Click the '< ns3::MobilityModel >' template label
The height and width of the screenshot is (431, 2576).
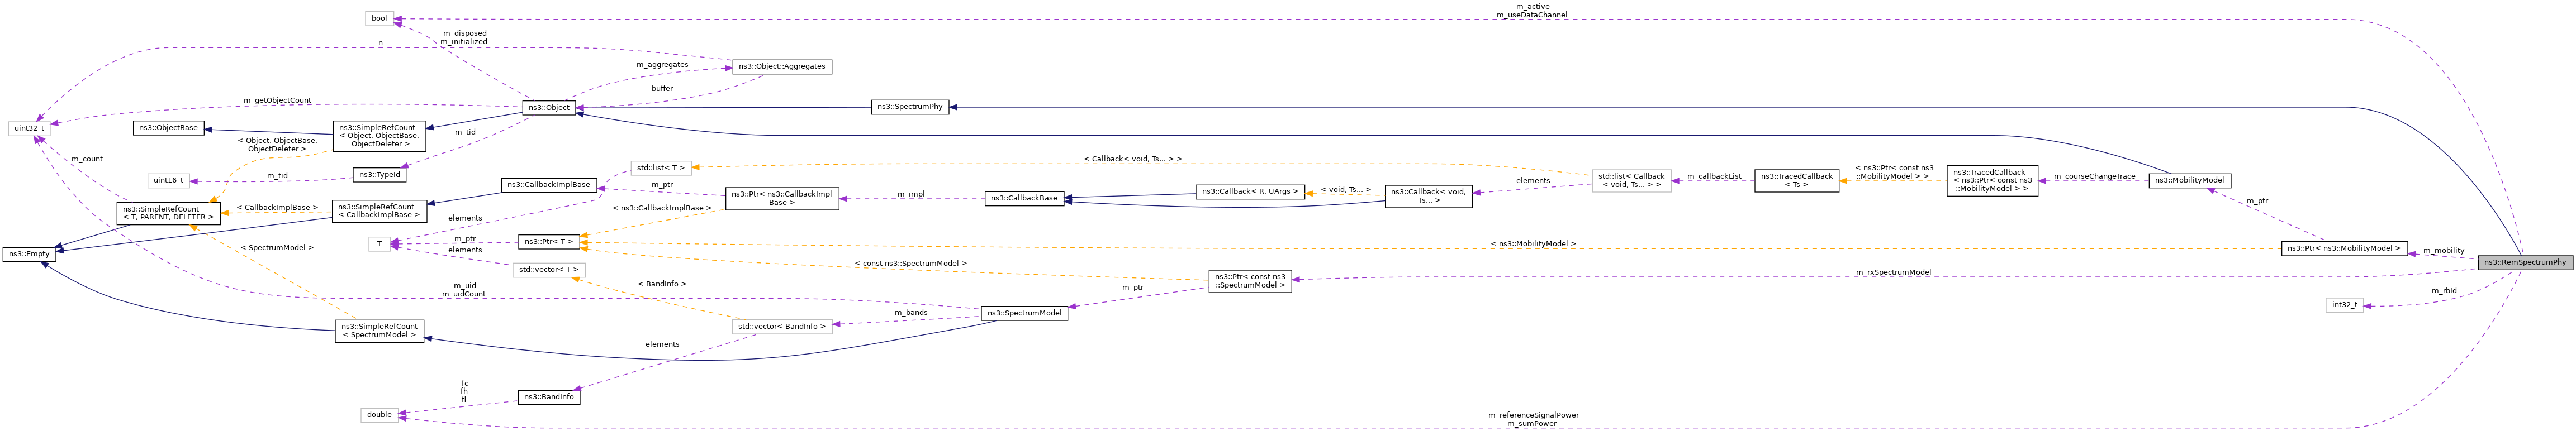[x=1532, y=243]
